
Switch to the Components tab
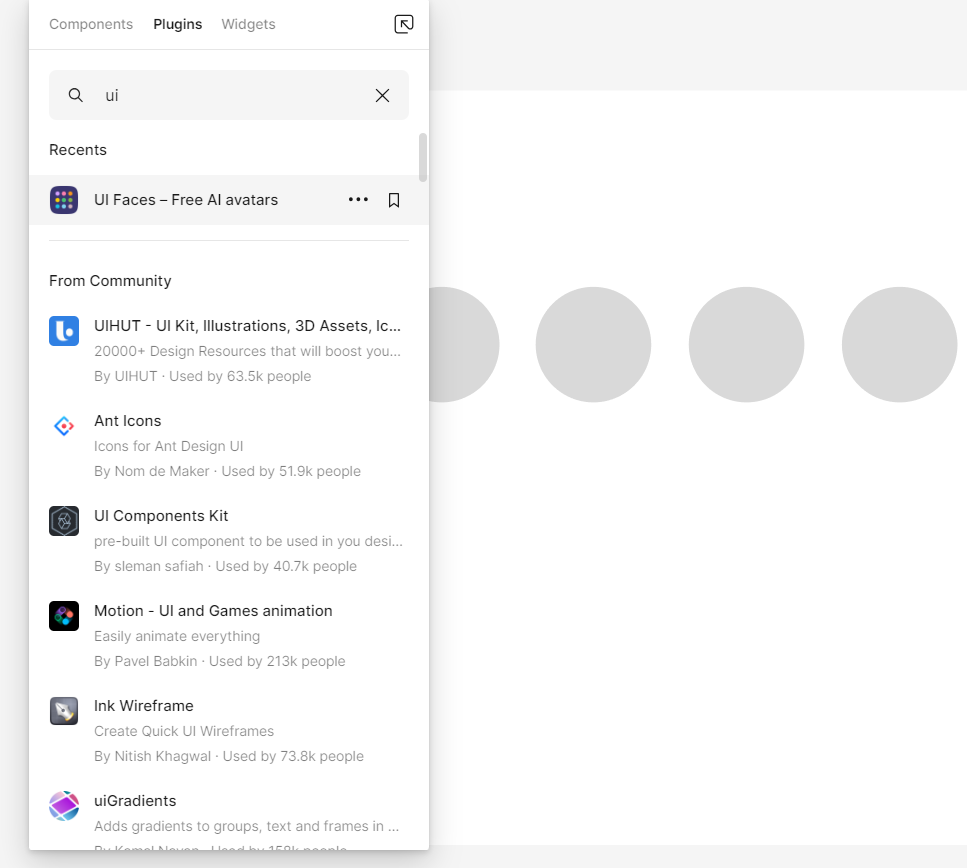pos(91,24)
